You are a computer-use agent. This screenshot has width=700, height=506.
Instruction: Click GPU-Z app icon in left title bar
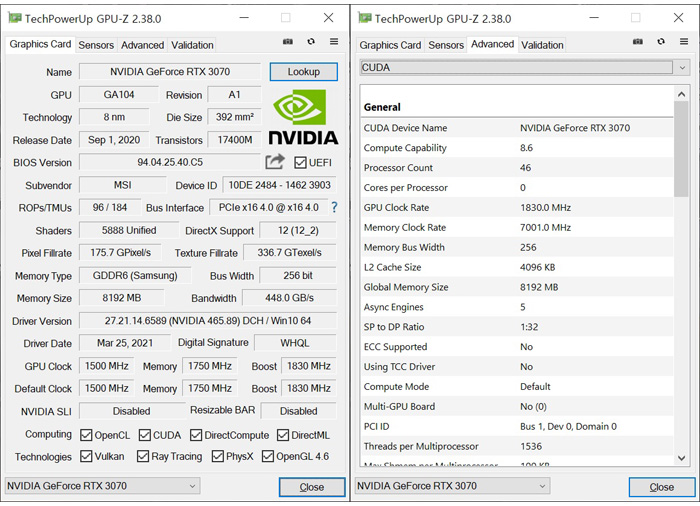pos(15,18)
